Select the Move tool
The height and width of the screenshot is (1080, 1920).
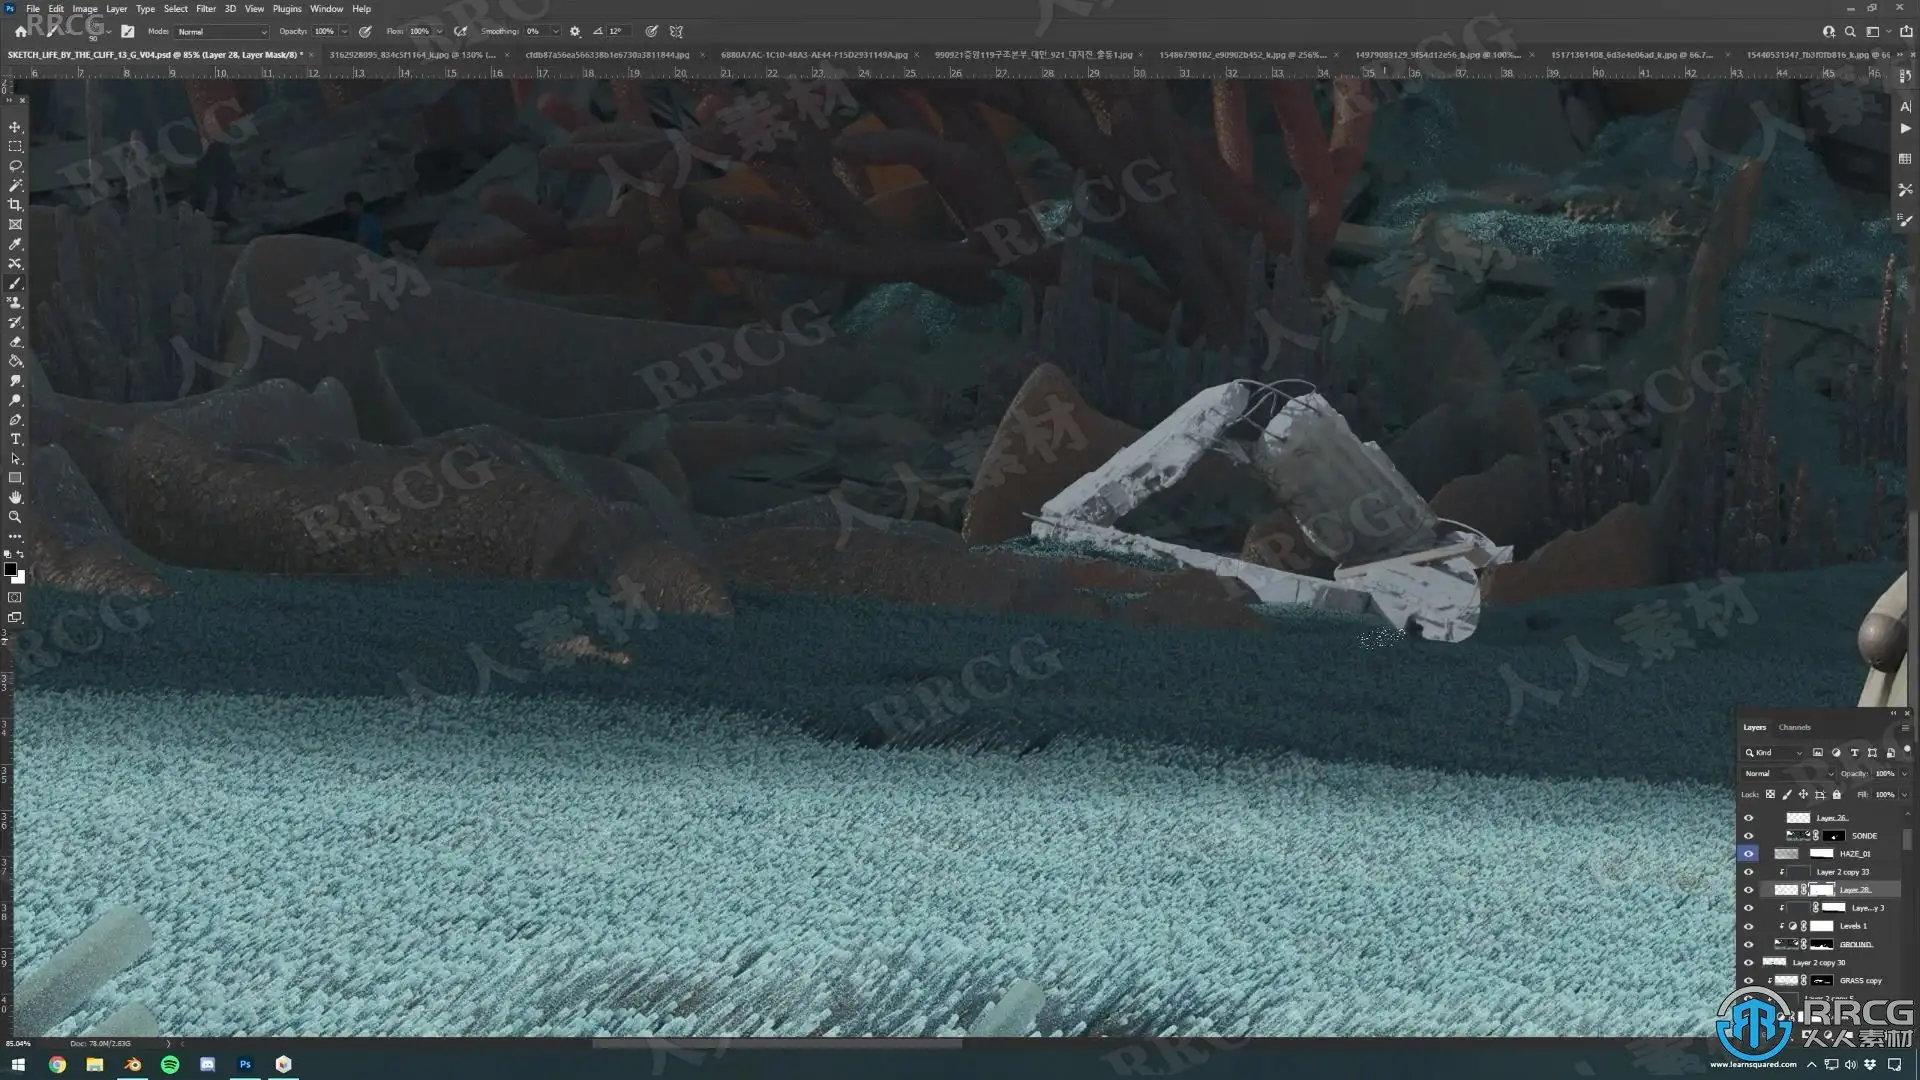[15, 127]
